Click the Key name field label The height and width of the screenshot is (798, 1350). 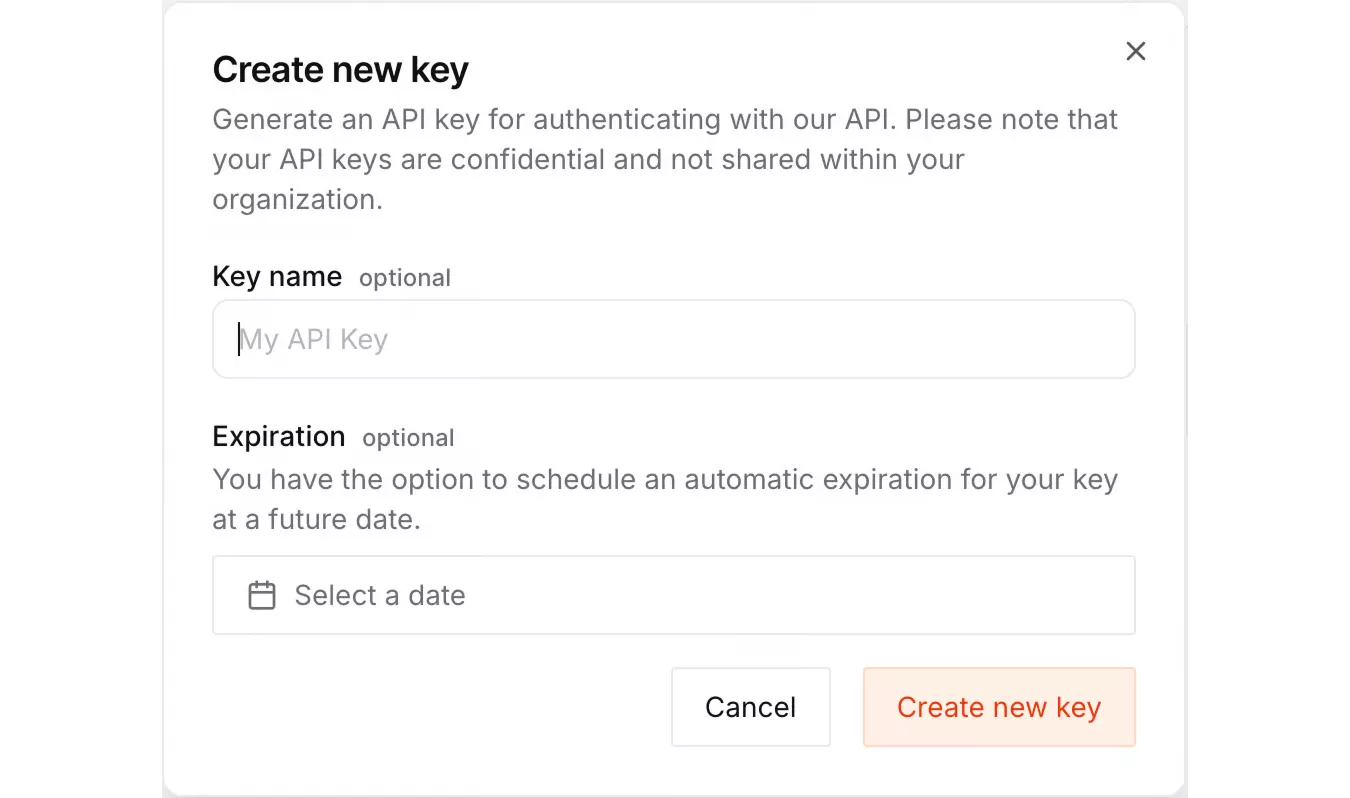[276, 277]
